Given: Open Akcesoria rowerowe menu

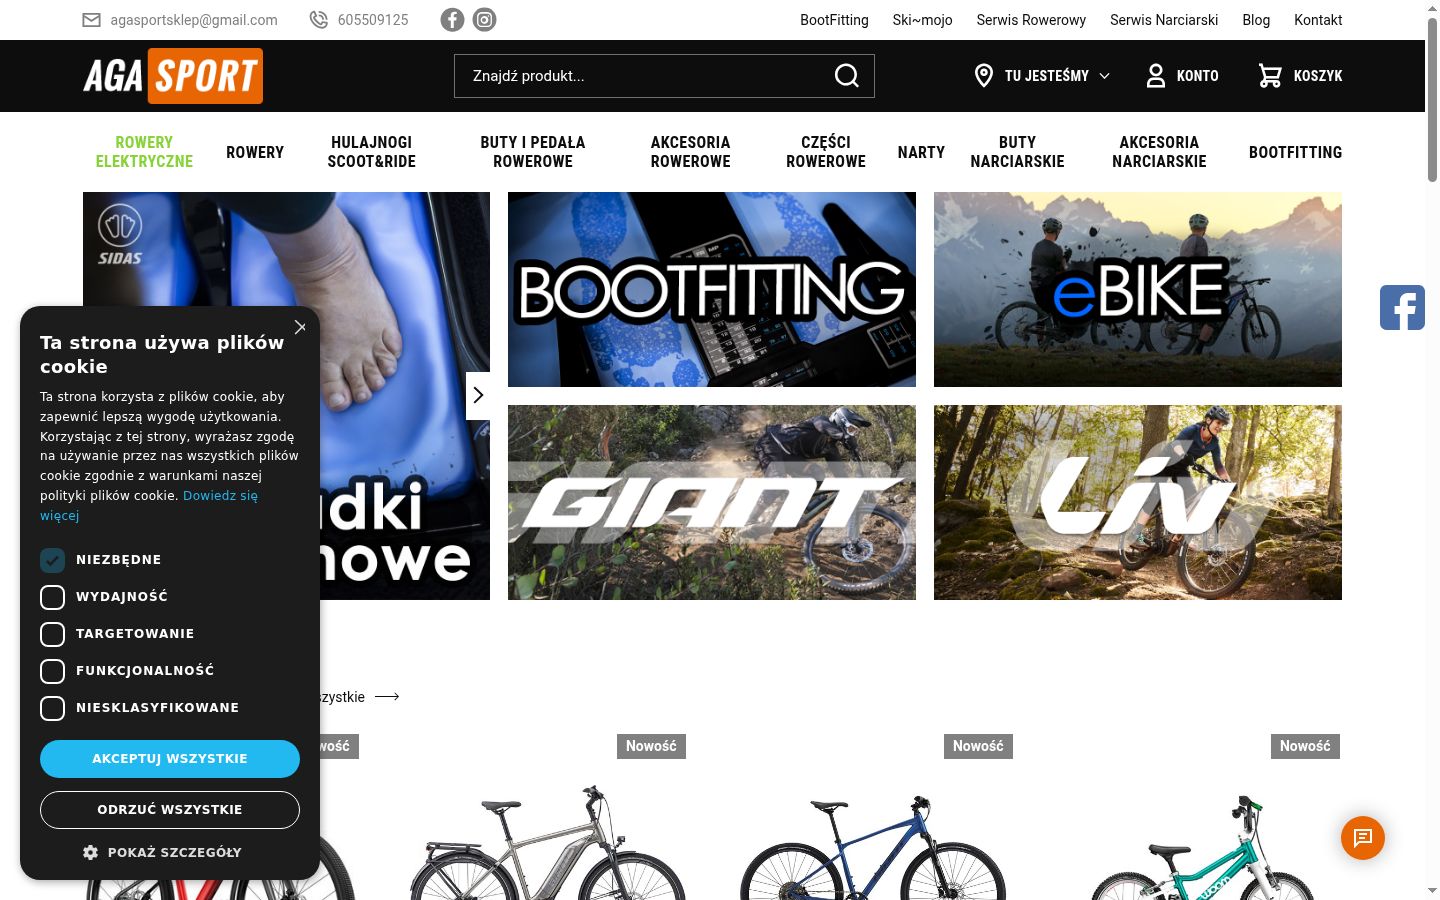Looking at the screenshot, I should (x=690, y=152).
